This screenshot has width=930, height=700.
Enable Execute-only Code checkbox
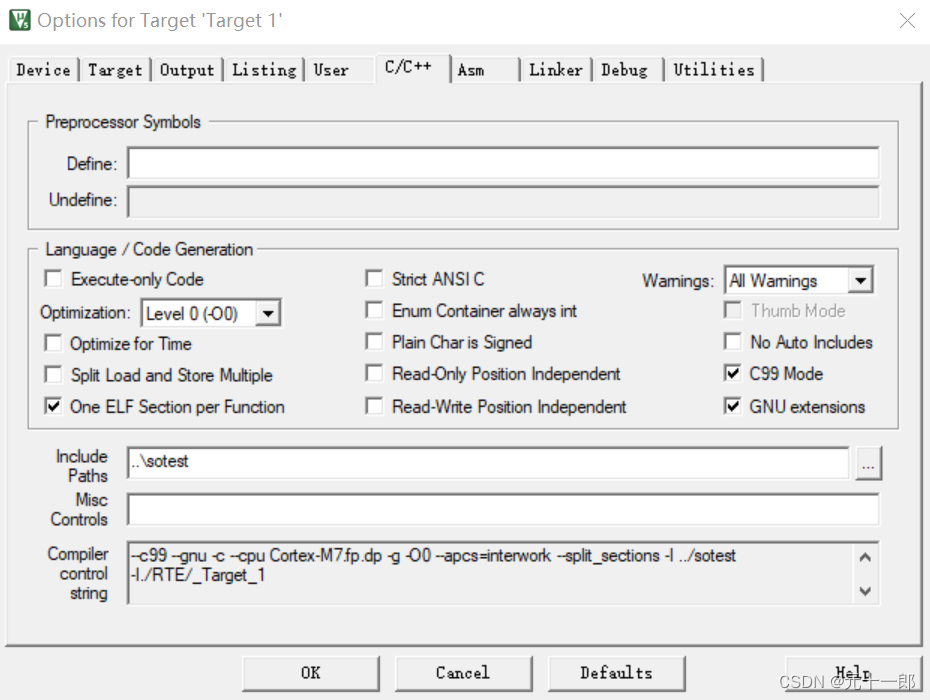click(x=53, y=278)
